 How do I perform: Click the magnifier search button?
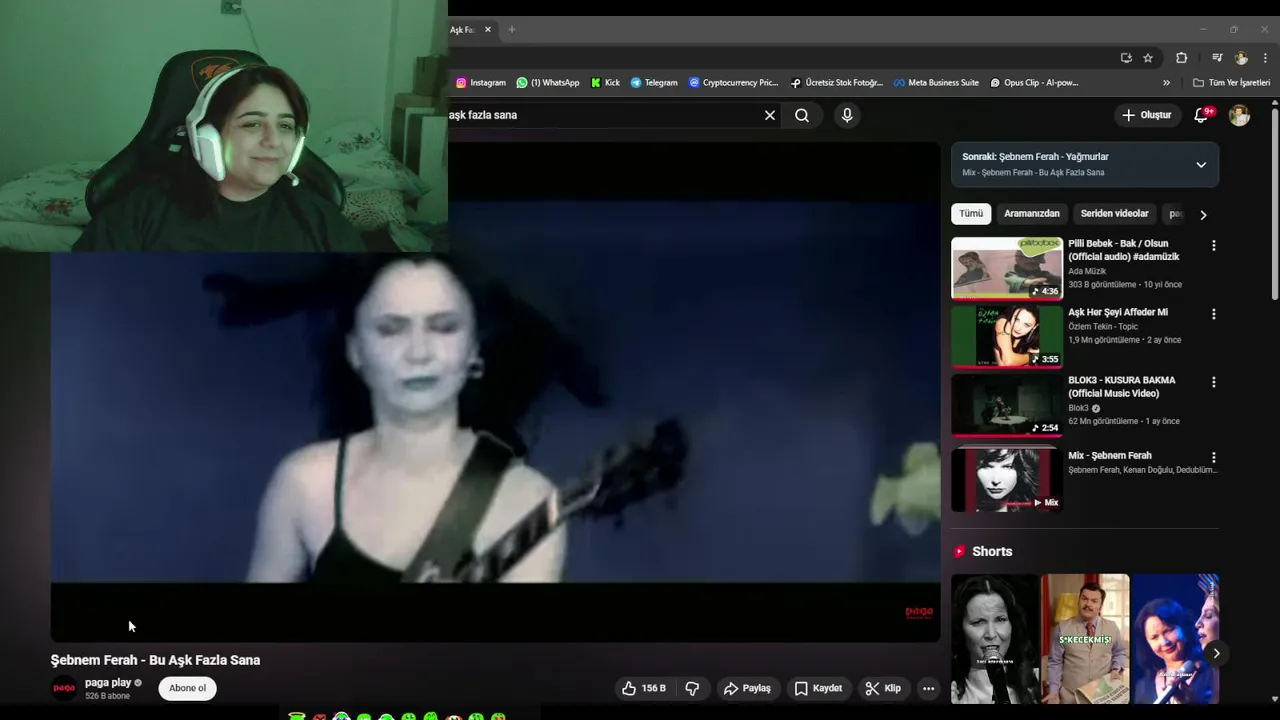click(x=802, y=115)
